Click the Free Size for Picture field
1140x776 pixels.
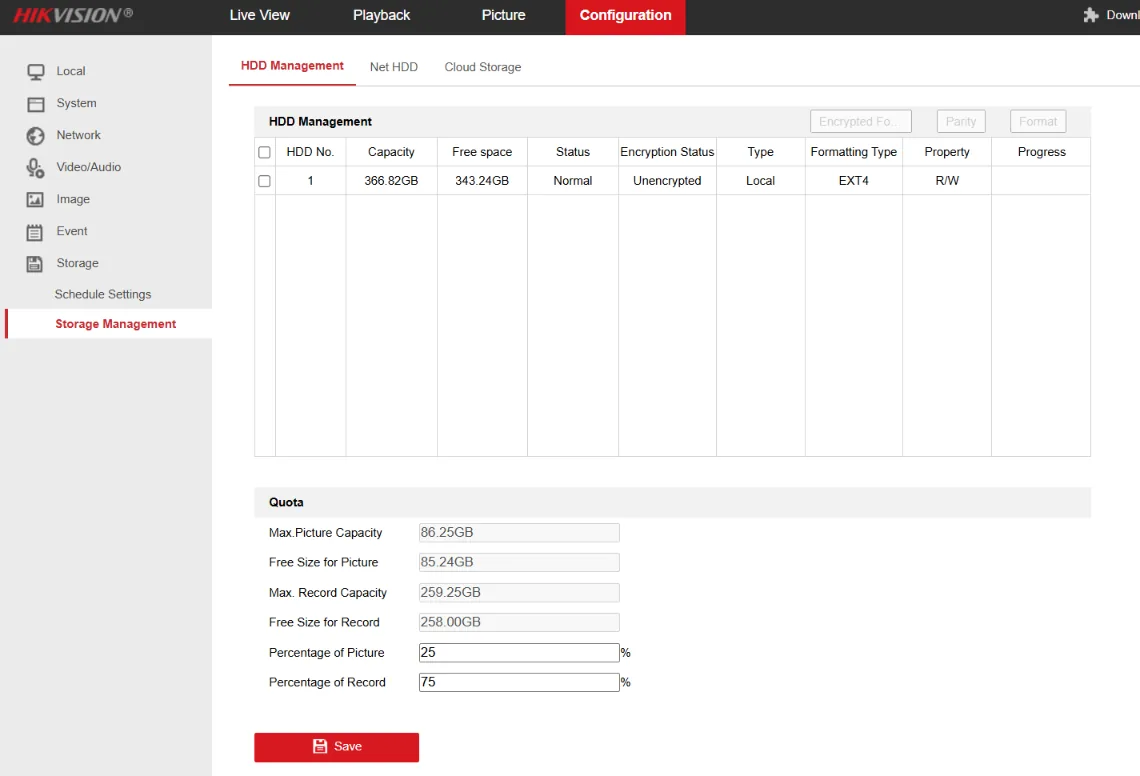coord(519,562)
